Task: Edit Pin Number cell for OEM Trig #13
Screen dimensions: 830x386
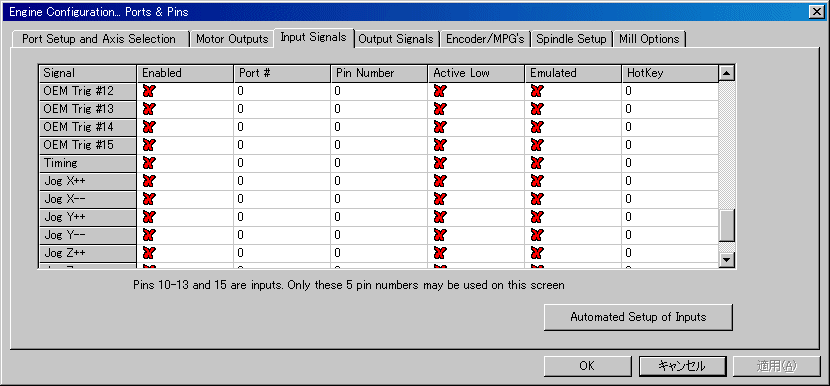Action: (380, 109)
